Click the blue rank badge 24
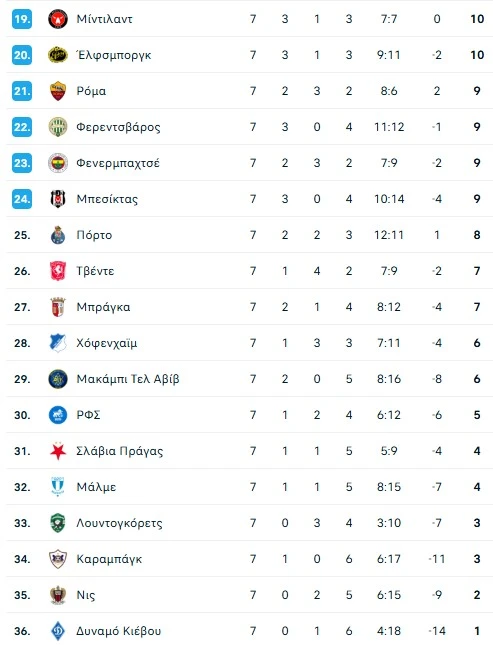 point(22,199)
